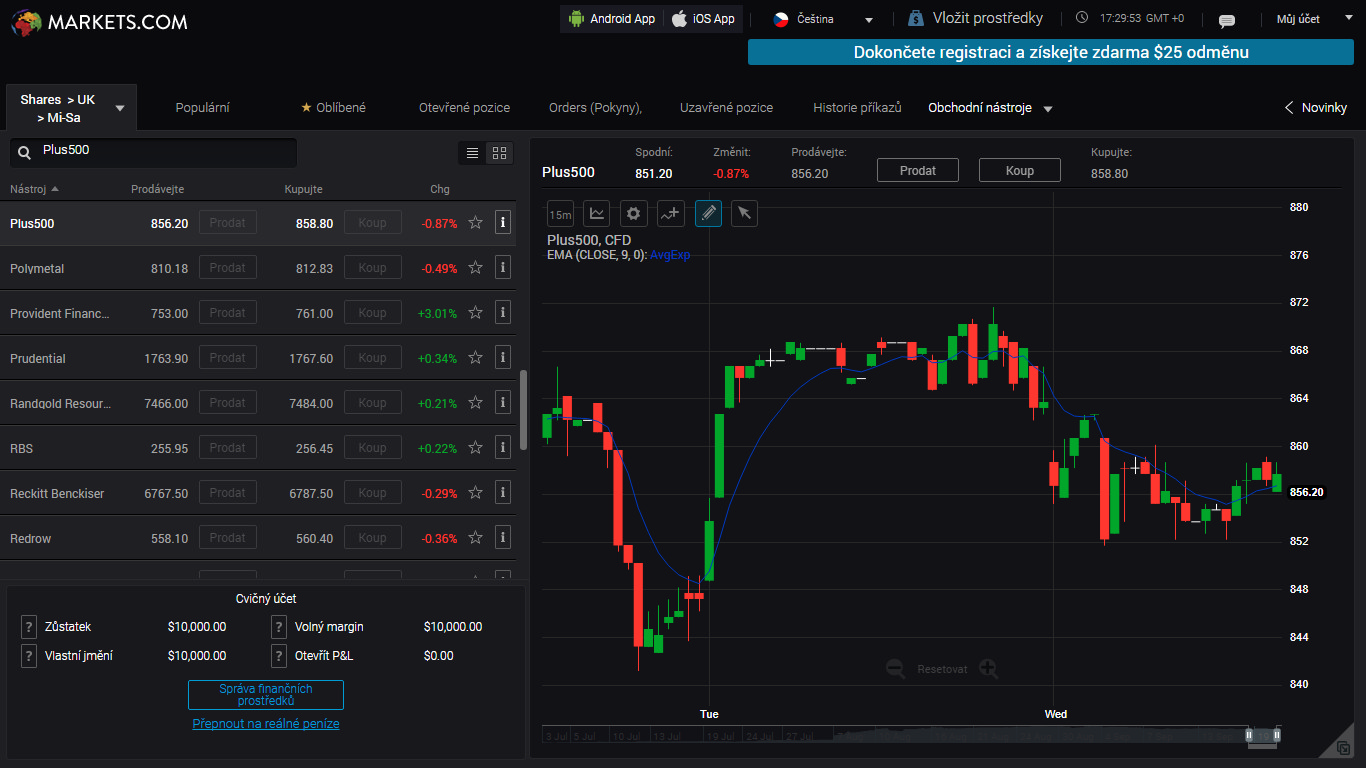Image resolution: width=1366 pixels, height=768 pixels.
Task: Switch instrument list to list view
Action: 473,153
